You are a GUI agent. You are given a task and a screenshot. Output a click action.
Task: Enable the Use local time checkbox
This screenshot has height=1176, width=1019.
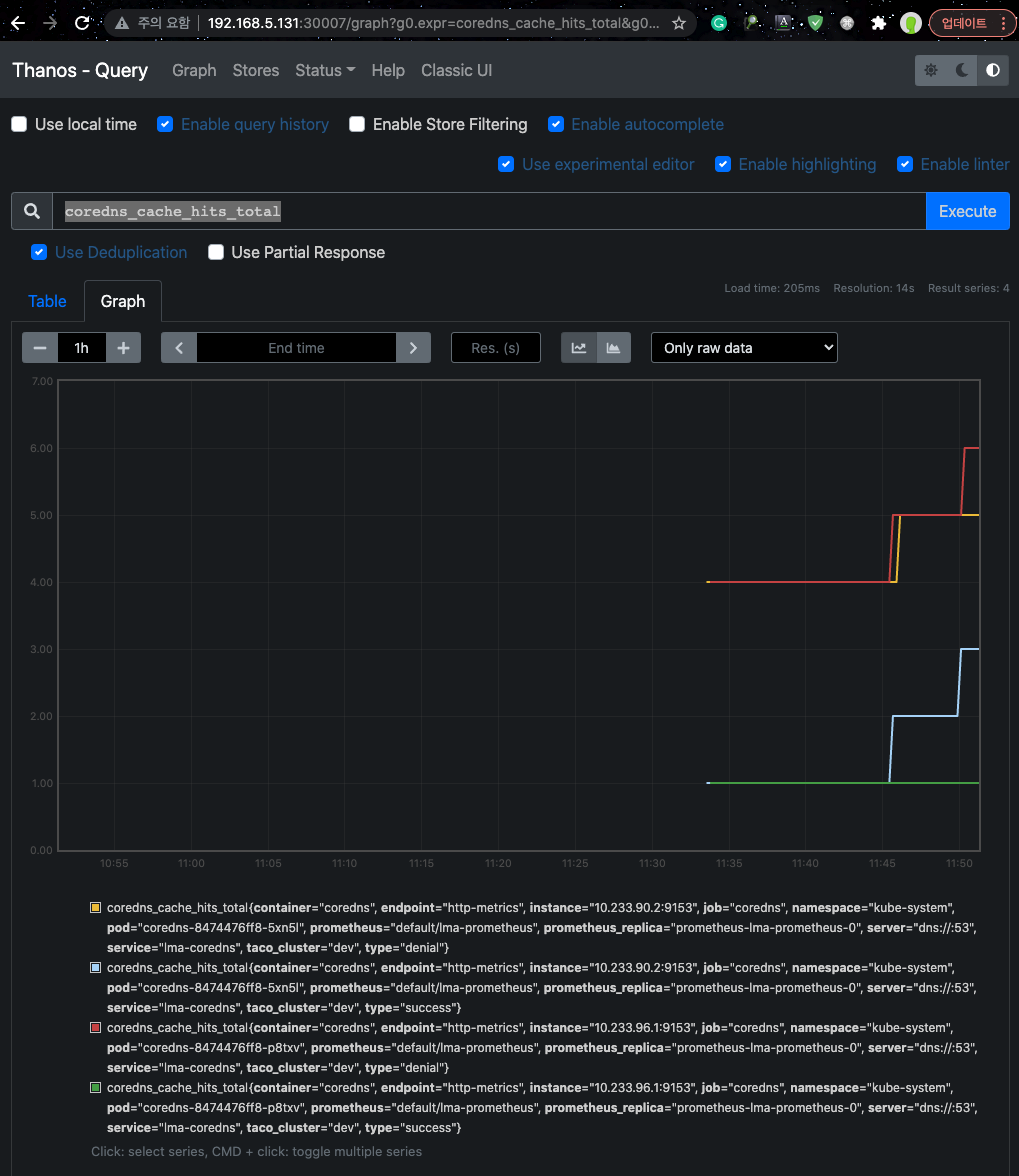point(19,124)
